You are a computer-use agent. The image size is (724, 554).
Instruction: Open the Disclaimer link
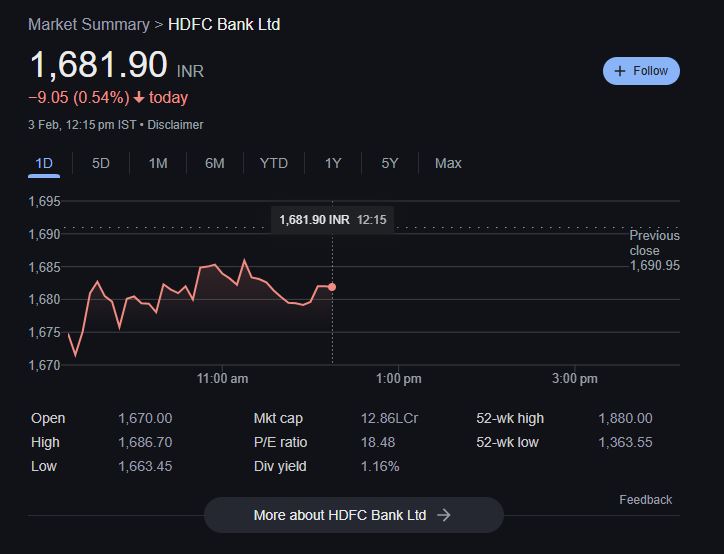point(175,125)
